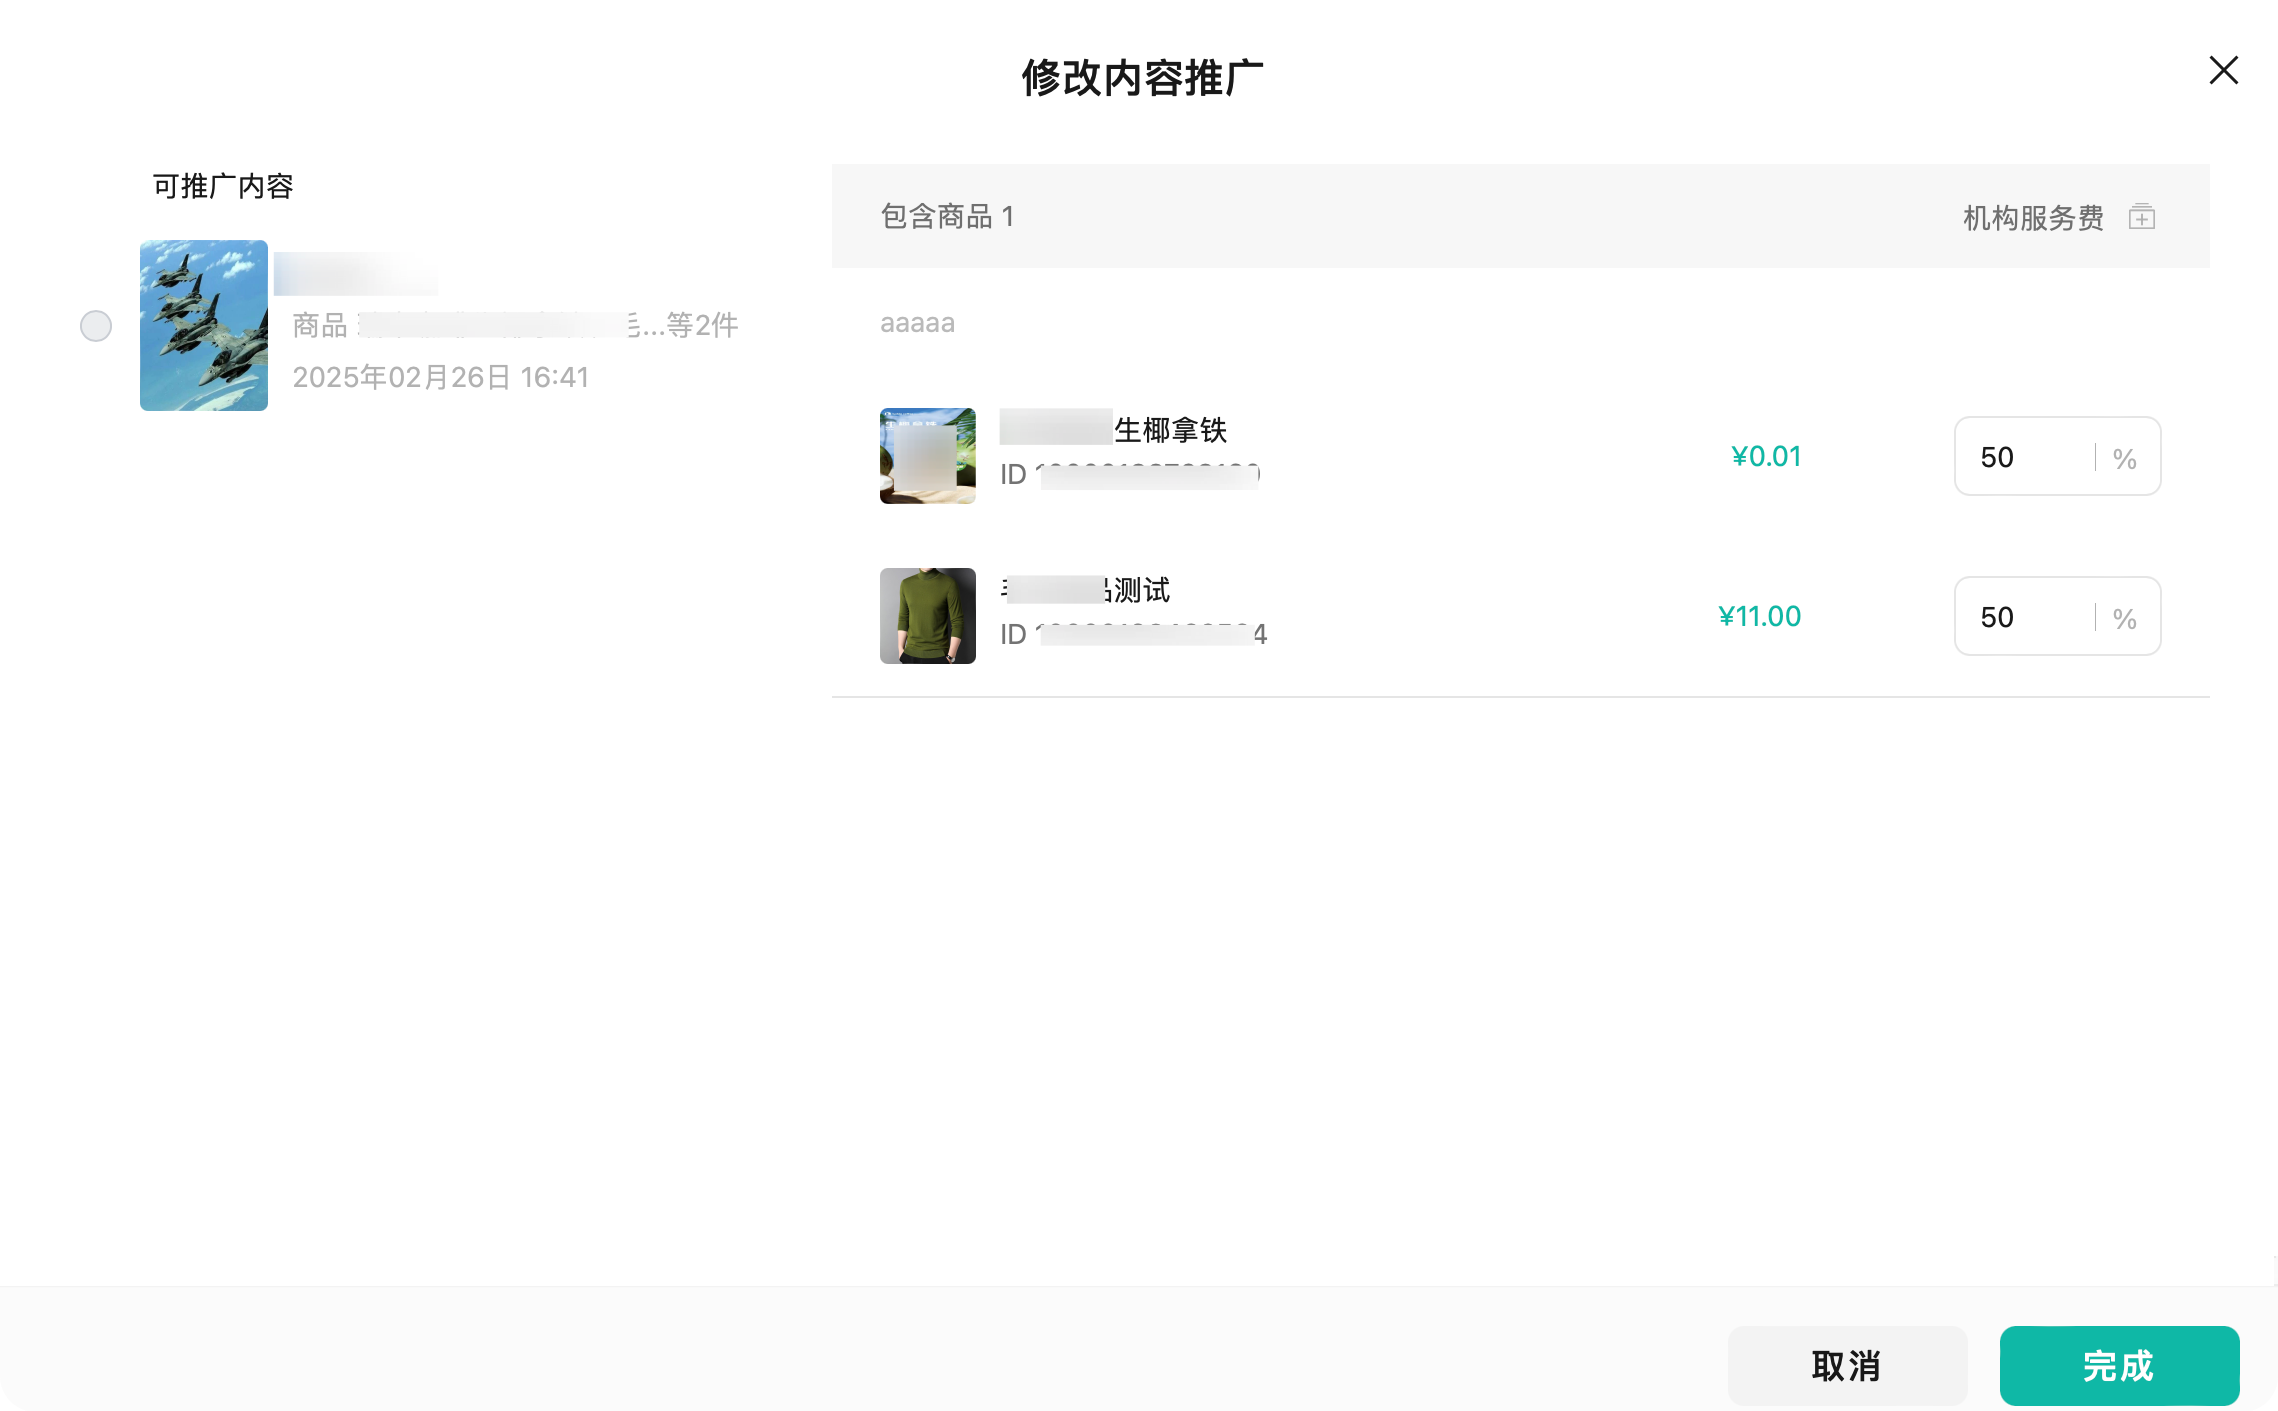The image size is (2278, 1411).
Task: Select the radio button for jet content
Action: [96, 326]
